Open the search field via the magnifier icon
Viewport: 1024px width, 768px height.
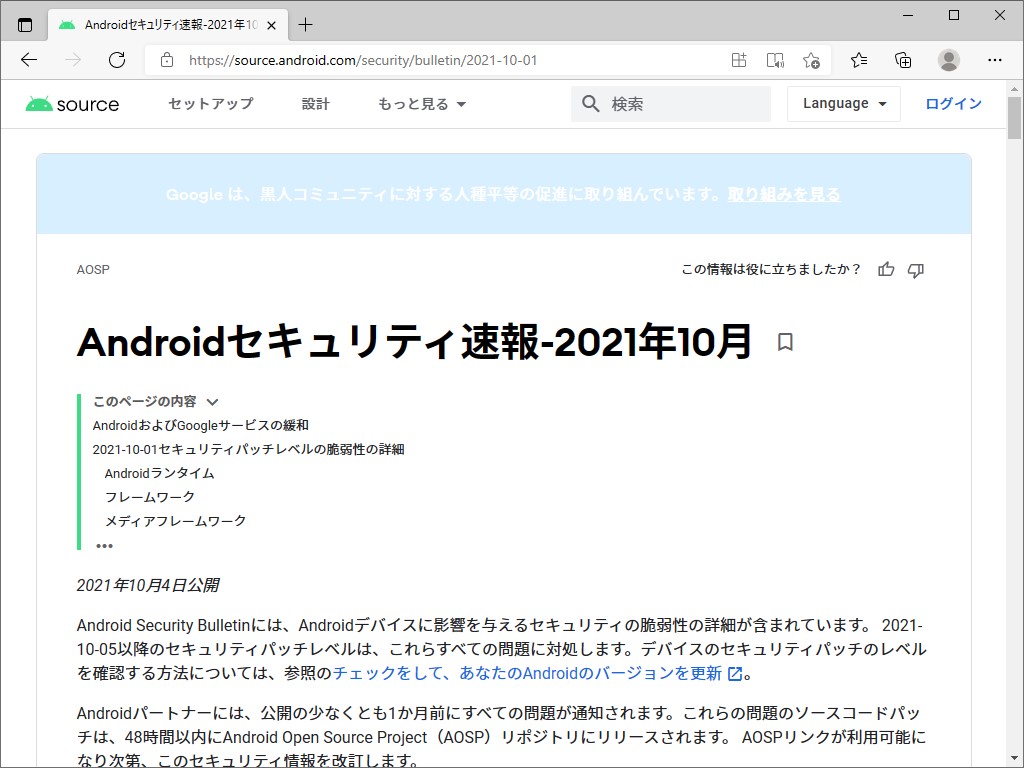(x=590, y=103)
